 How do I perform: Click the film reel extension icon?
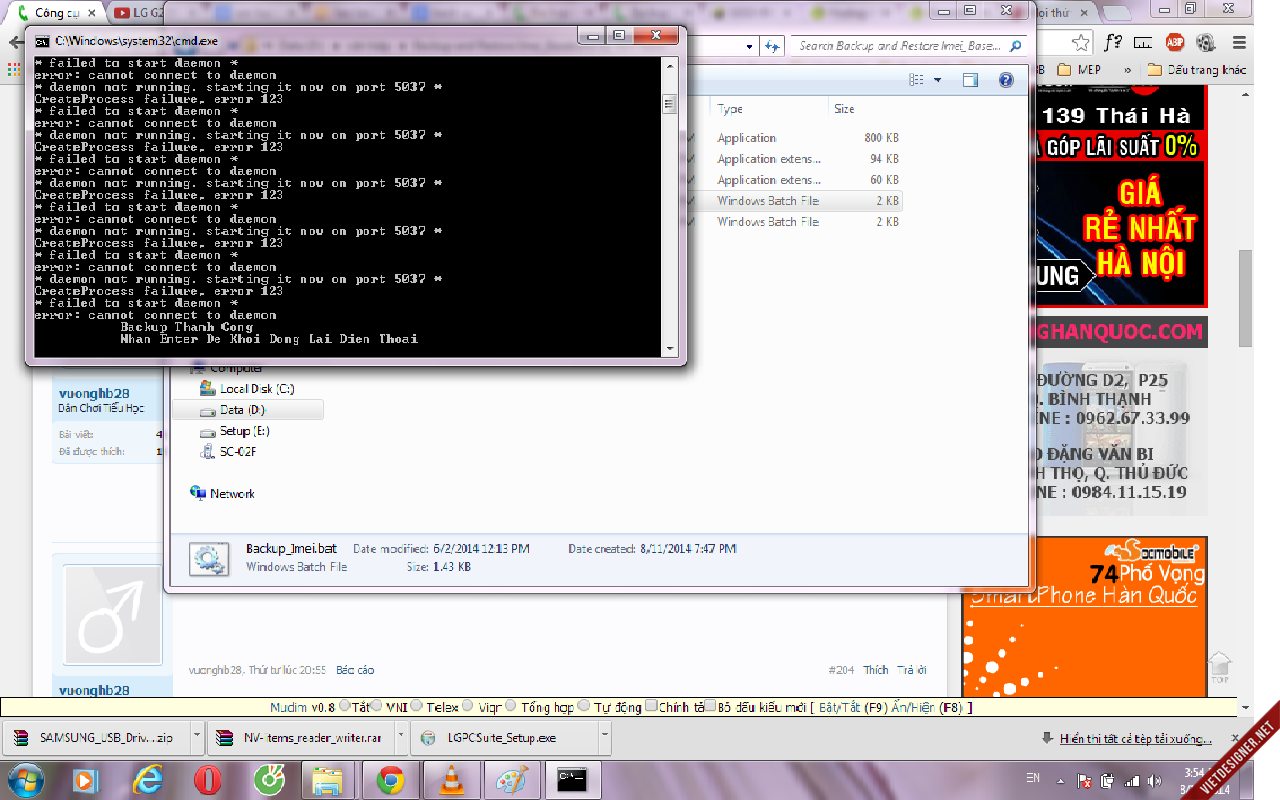click(1206, 43)
